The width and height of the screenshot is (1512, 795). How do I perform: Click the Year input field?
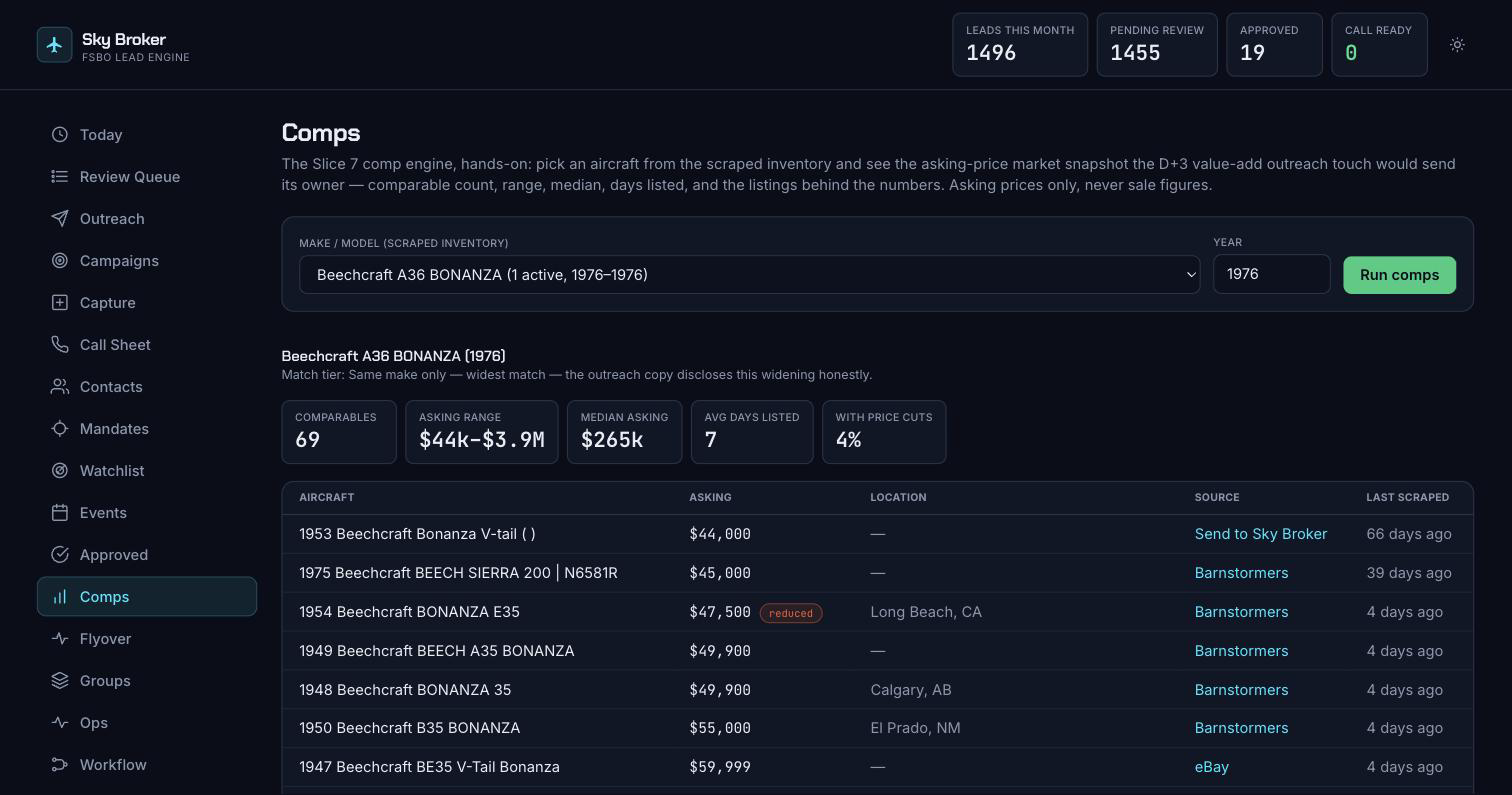pos(1271,274)
